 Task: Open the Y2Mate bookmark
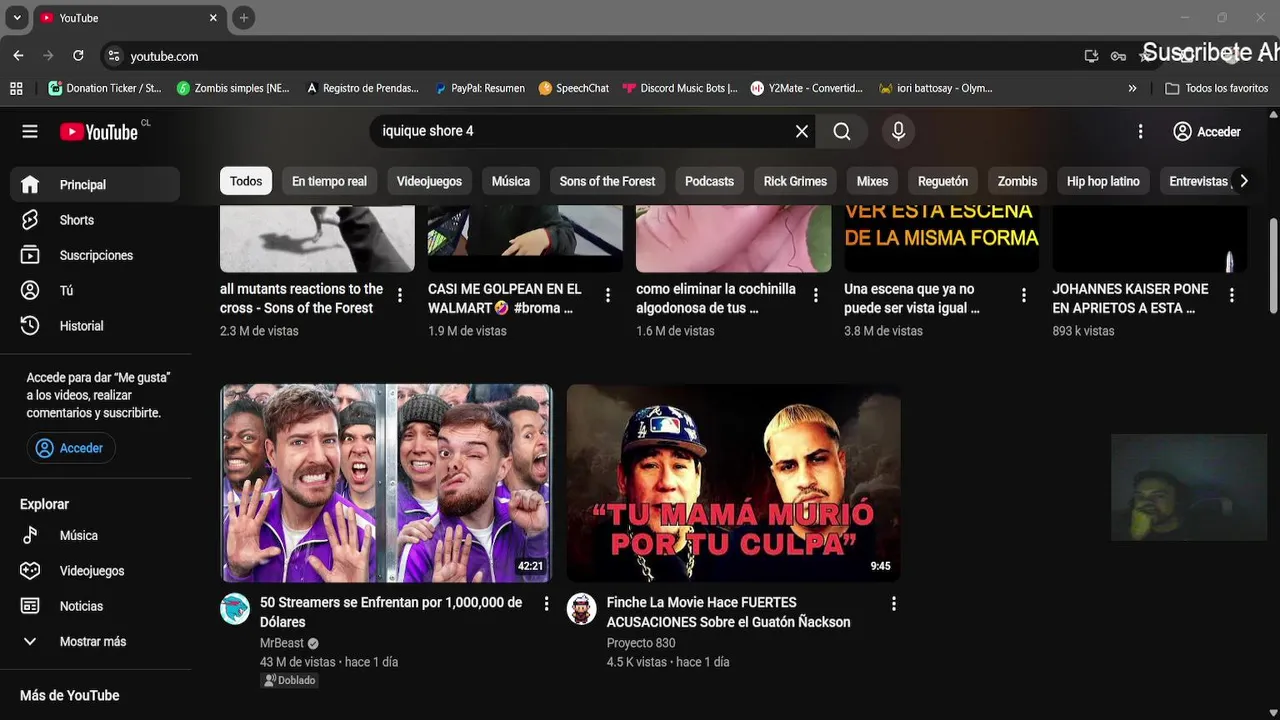coord(807,88)
